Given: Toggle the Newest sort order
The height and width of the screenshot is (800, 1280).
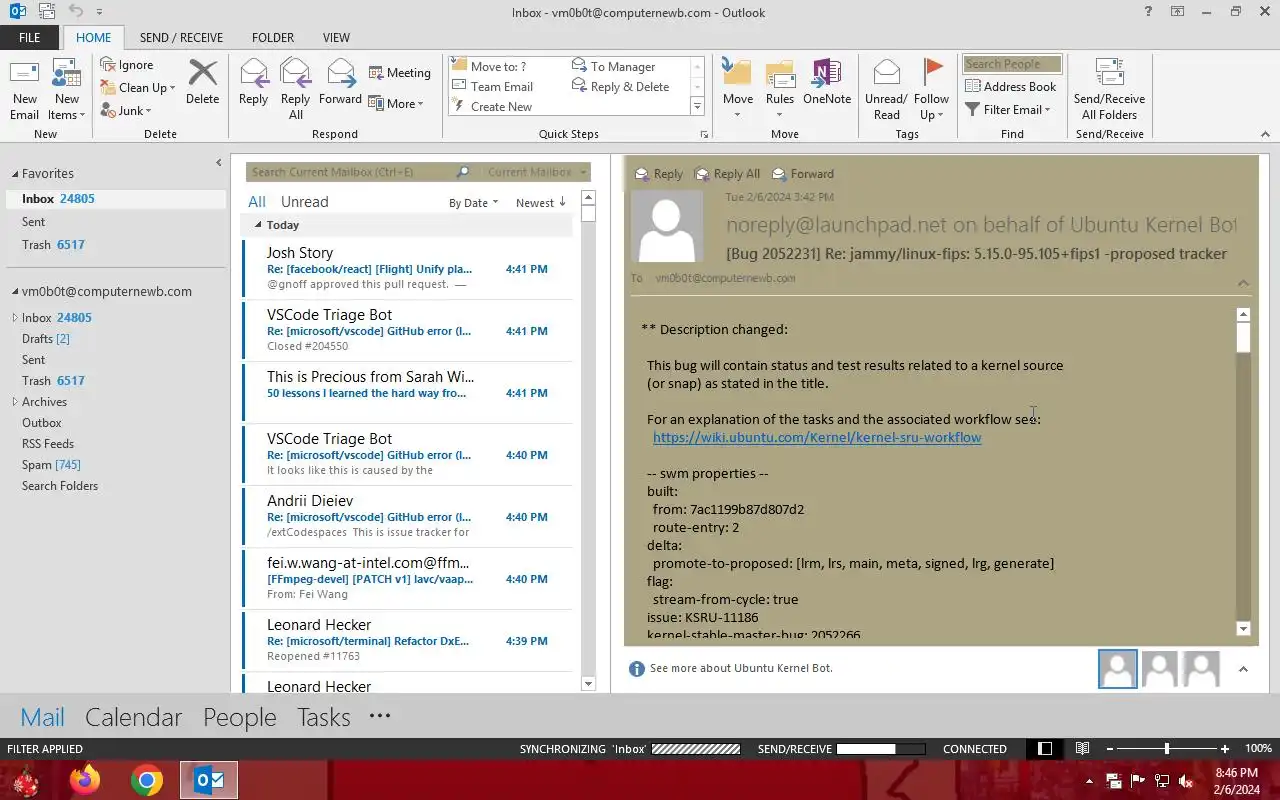Looking at the screenshot, I should tap(541, 203).
